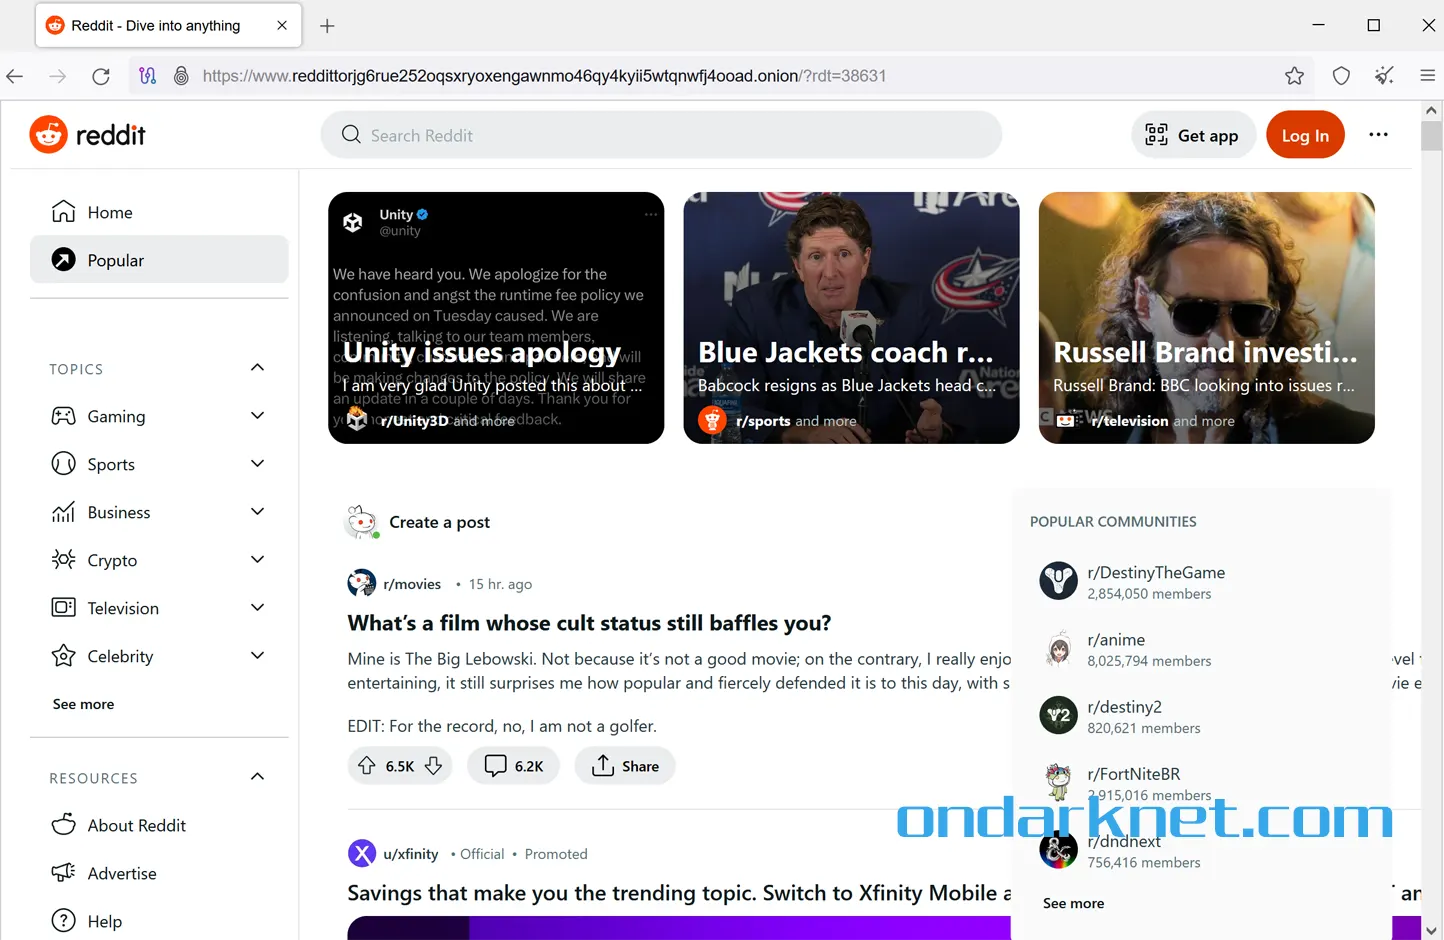Click the QR code Get app icon
1444x940 pixels.
click(1156, 133)
